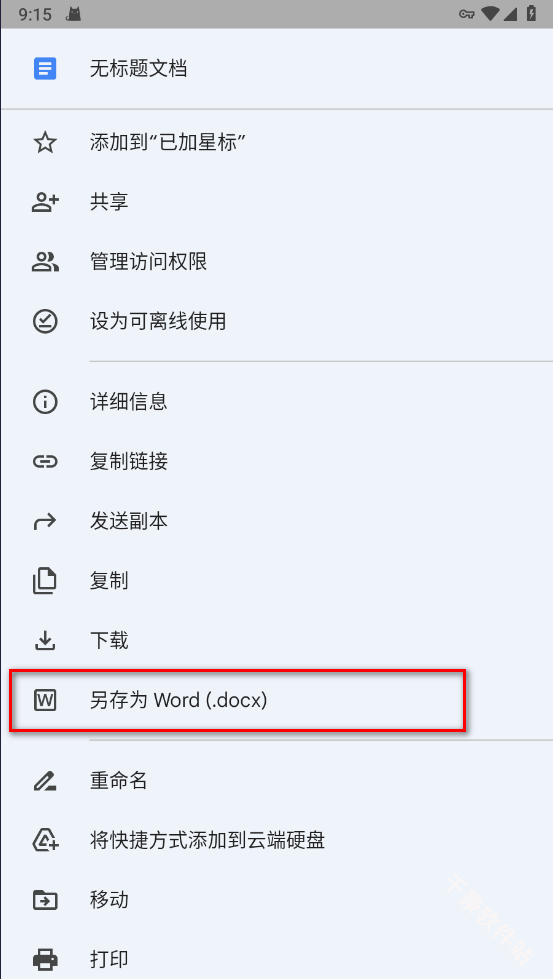Tap the Drive shortcut icon beside 将快捷方式添加到云端硬盘
Image resolution: width=553 pixels, height=979 pixels.
(x=45, y=840)
